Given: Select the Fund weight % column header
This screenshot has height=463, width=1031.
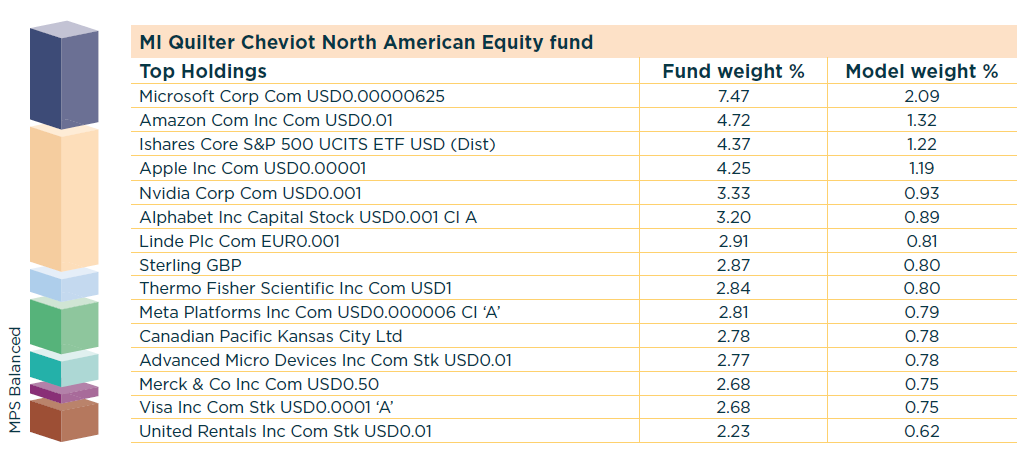Looking at the screenshot, I should pos(733,71).
